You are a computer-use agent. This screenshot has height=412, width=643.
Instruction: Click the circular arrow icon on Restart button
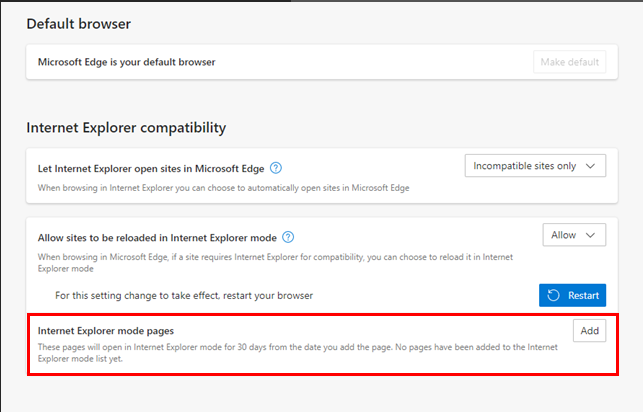pos(554,295)
